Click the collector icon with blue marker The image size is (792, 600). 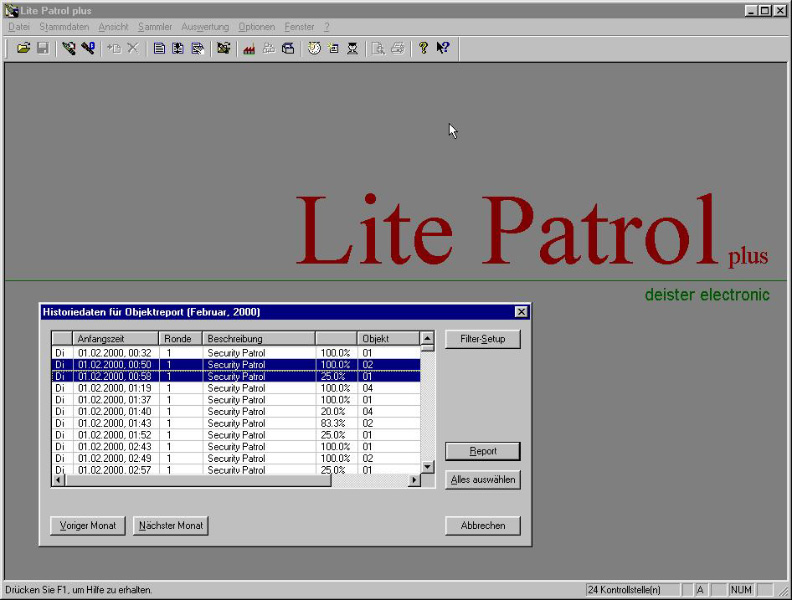tap(88, 48)
